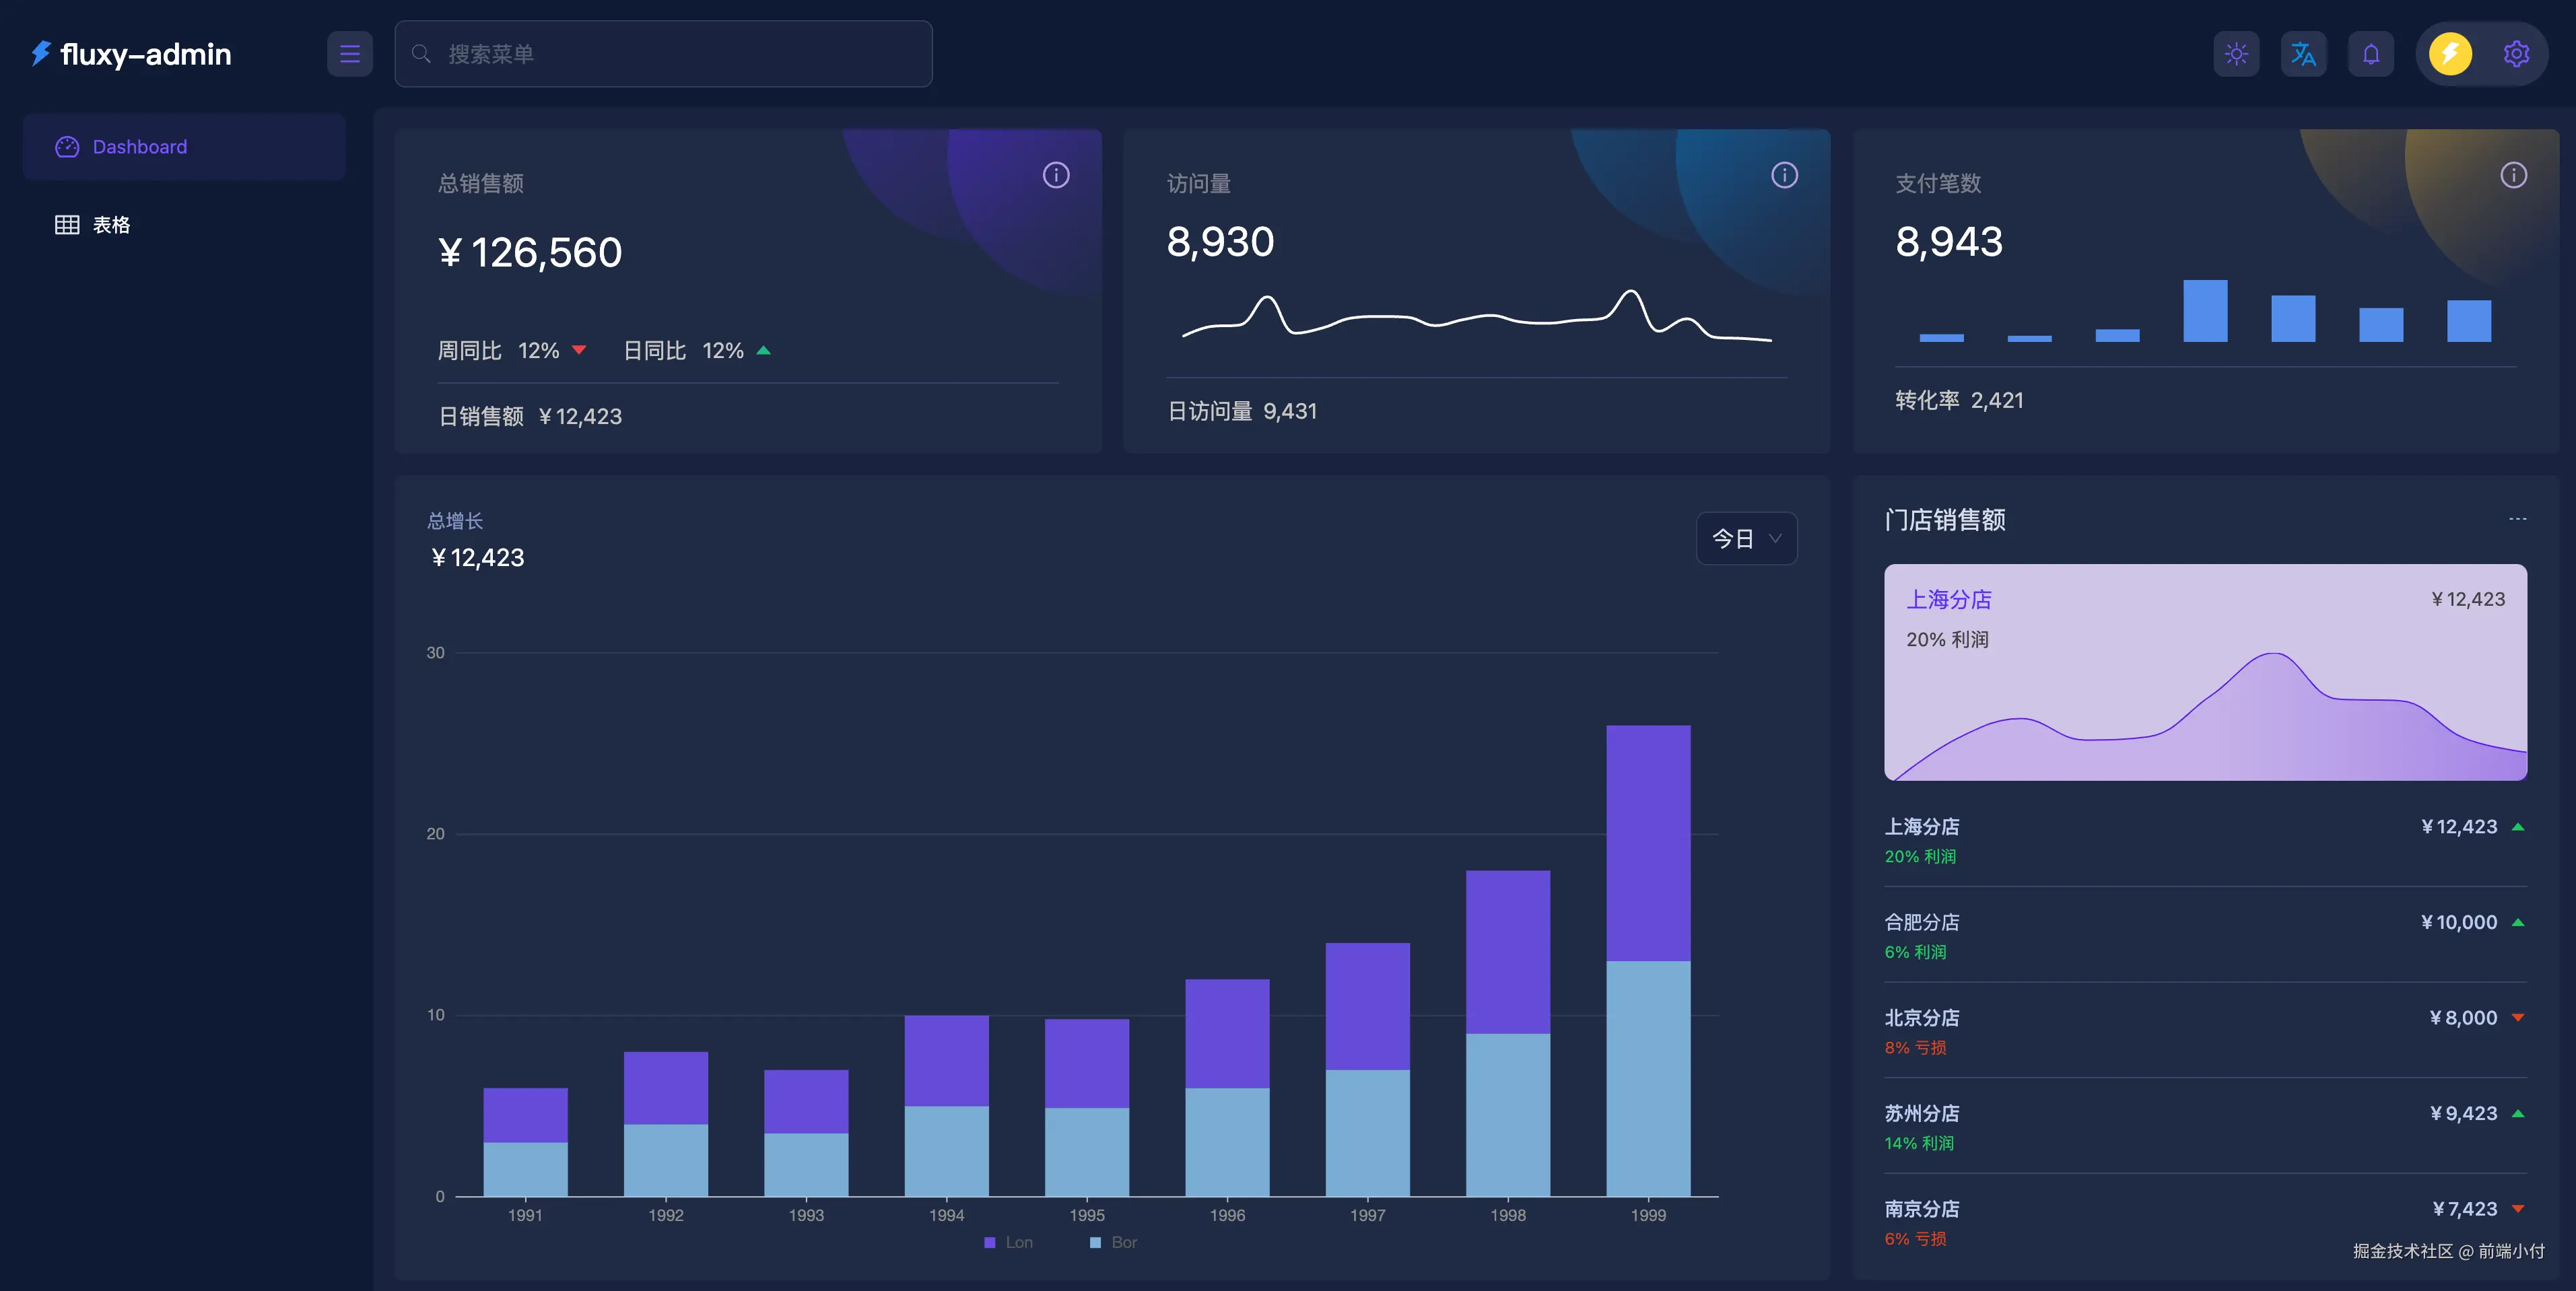Image resolution: width=2576 pixels, height=1291 pixels.
Task: Click the info icon on 访问量 card
Action: tap(1784, 176)
